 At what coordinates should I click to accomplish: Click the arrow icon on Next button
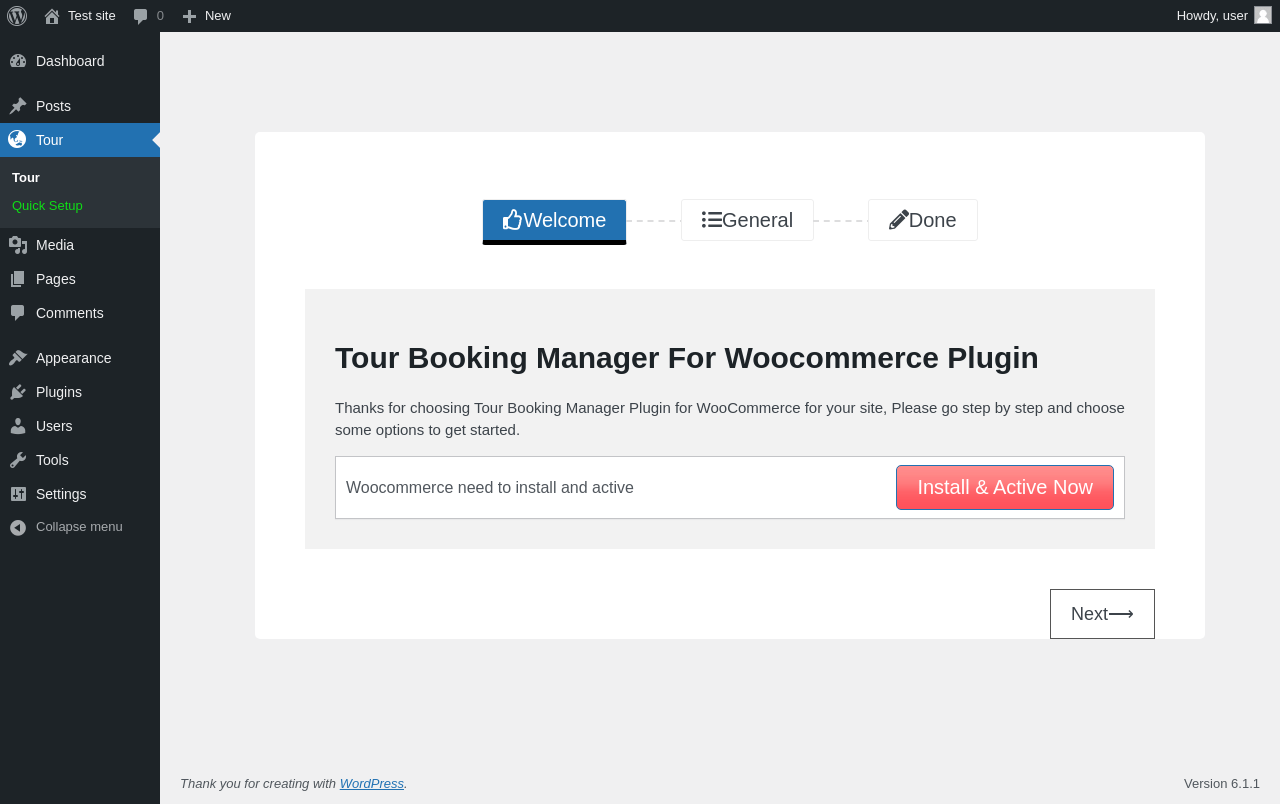(x=1121, y=614)
